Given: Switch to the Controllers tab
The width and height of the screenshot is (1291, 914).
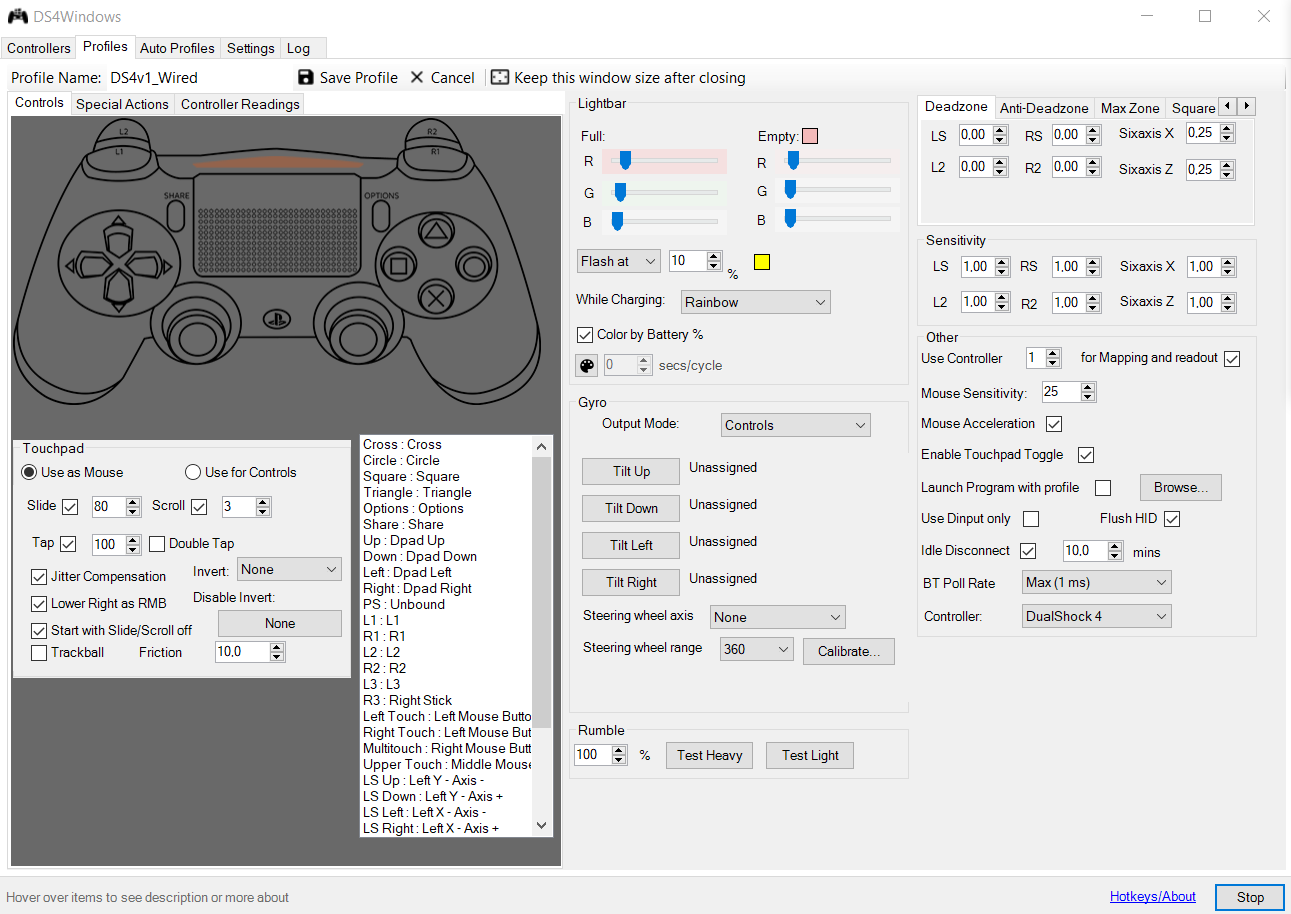Looking at the screenshot, I should pos(39,48).
